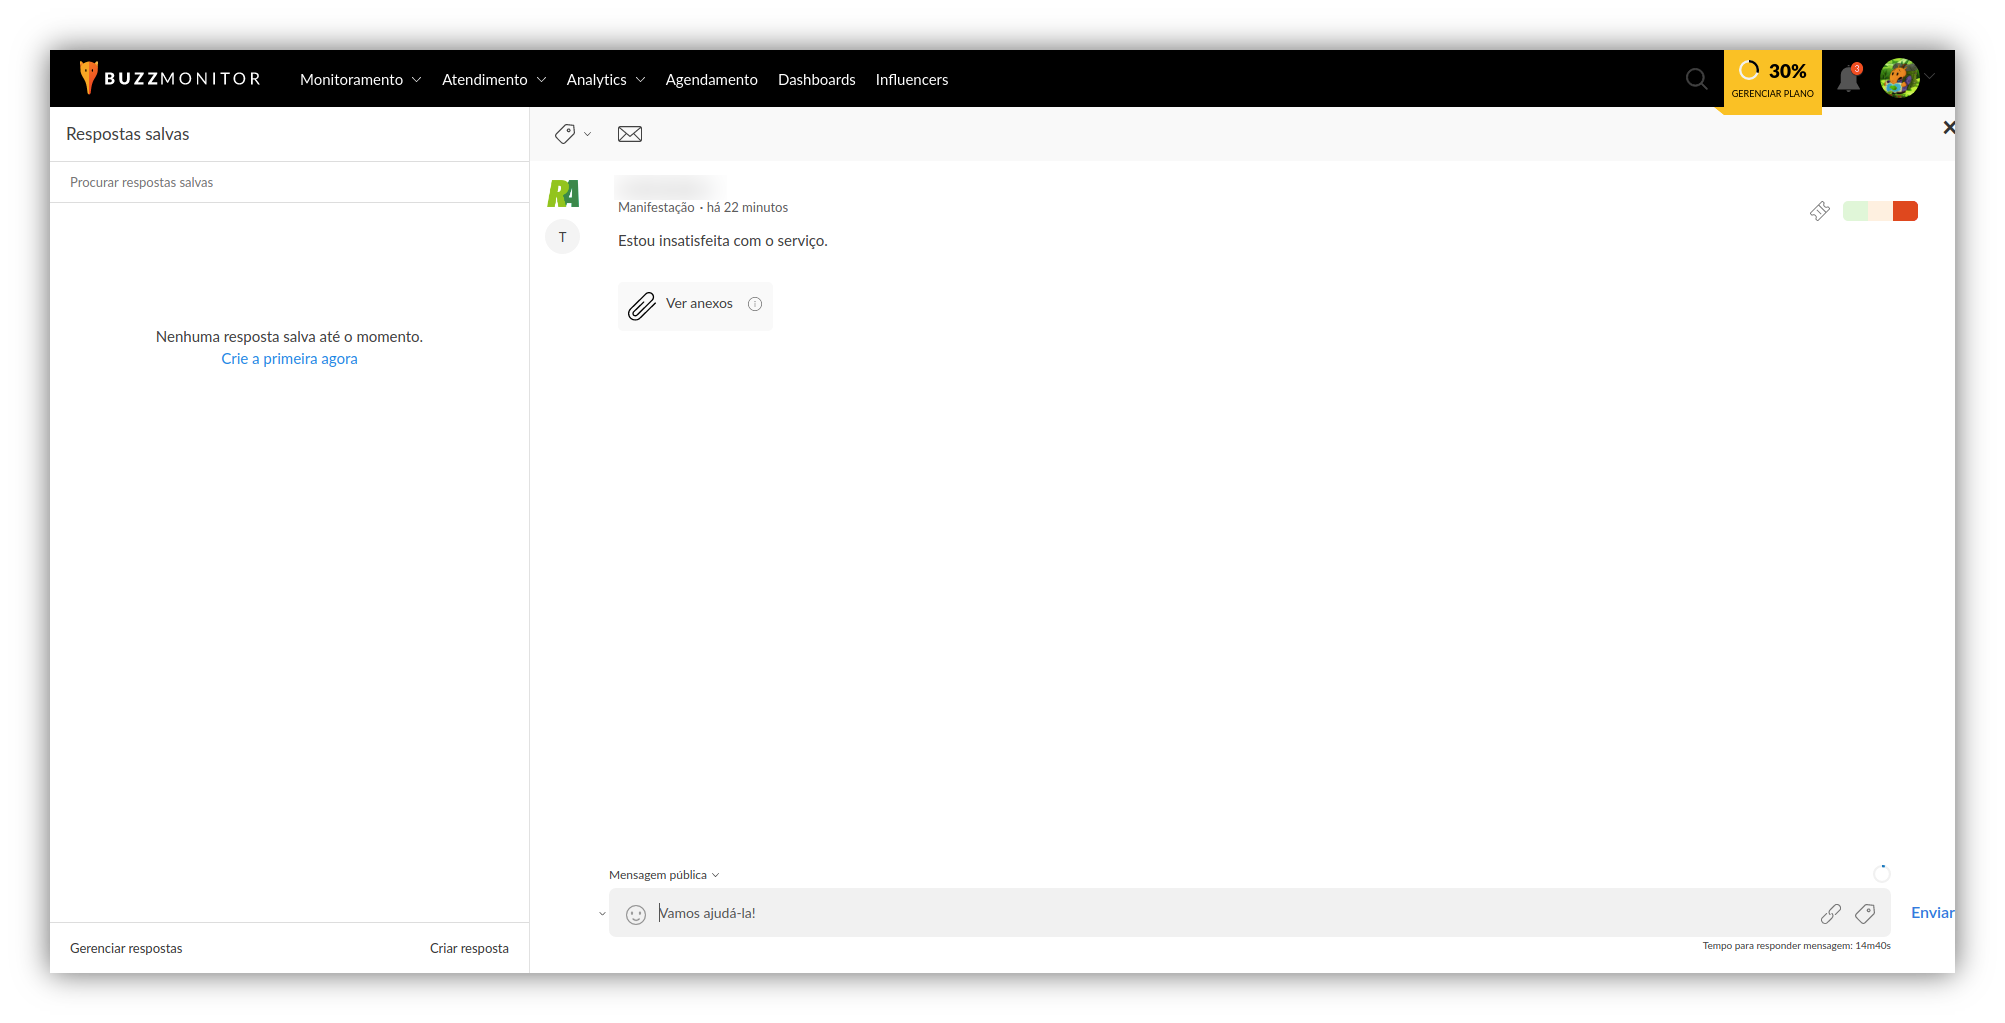Click the Crie a primeira agora link
The width and height of the screenshot is (2005, 1023).
click(x=289, y=359)
